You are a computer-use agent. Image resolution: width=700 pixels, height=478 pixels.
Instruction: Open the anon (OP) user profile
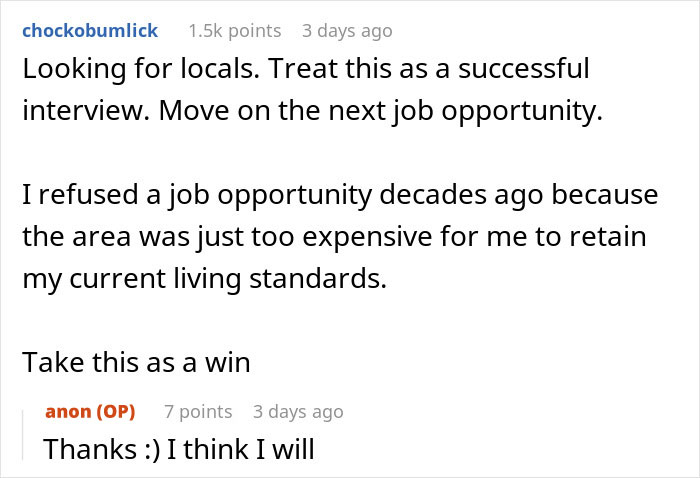pos(90,411)
